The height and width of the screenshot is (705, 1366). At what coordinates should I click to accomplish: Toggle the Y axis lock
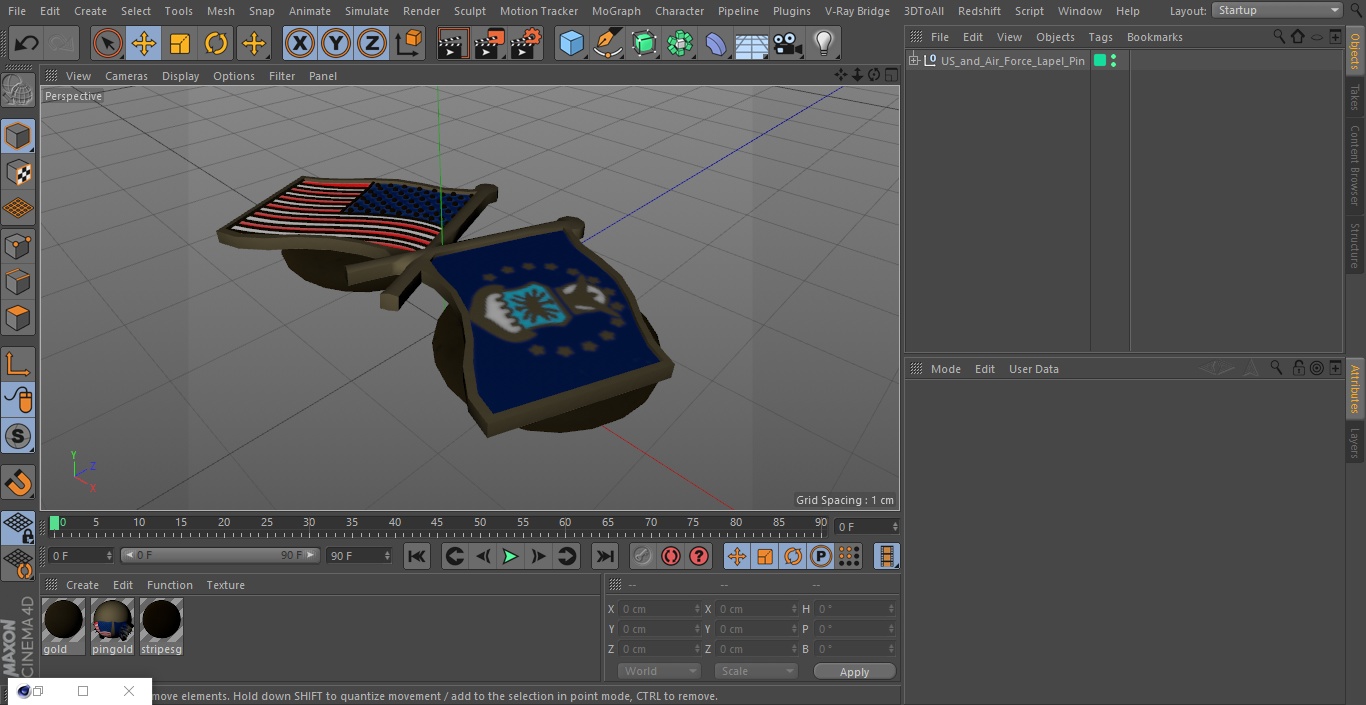(336, 43)
